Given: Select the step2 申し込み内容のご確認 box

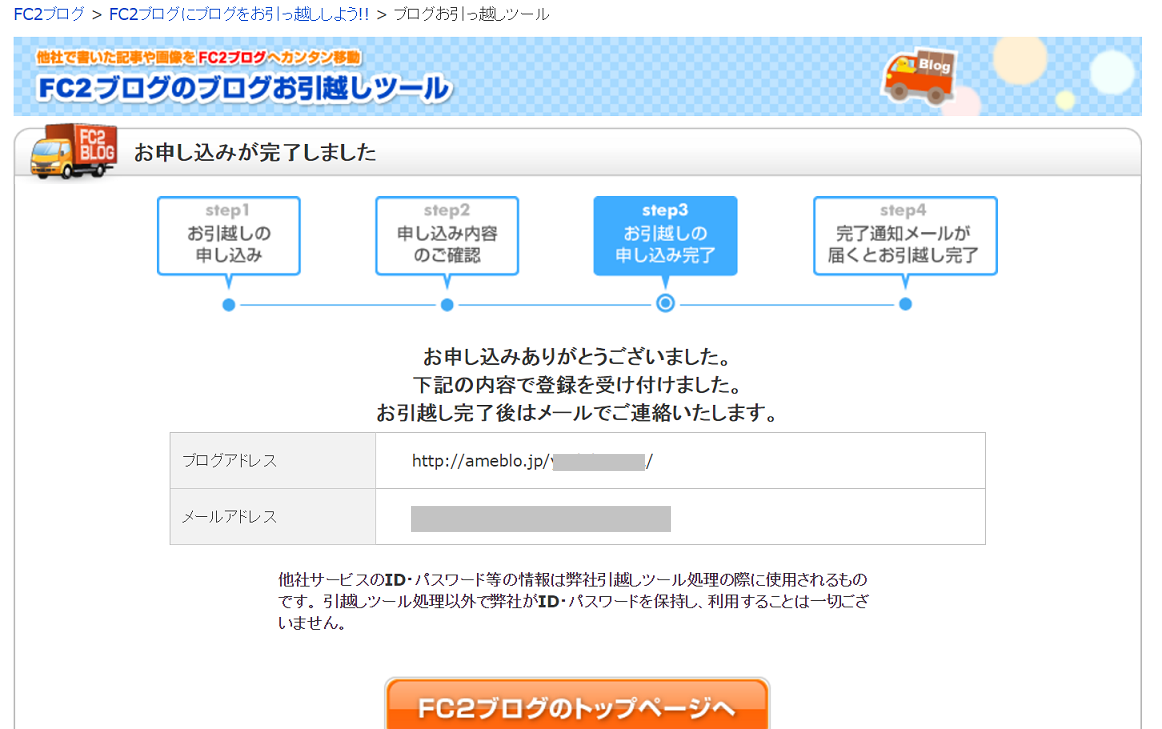Looking at the screenshot, I should coord(447,236).
